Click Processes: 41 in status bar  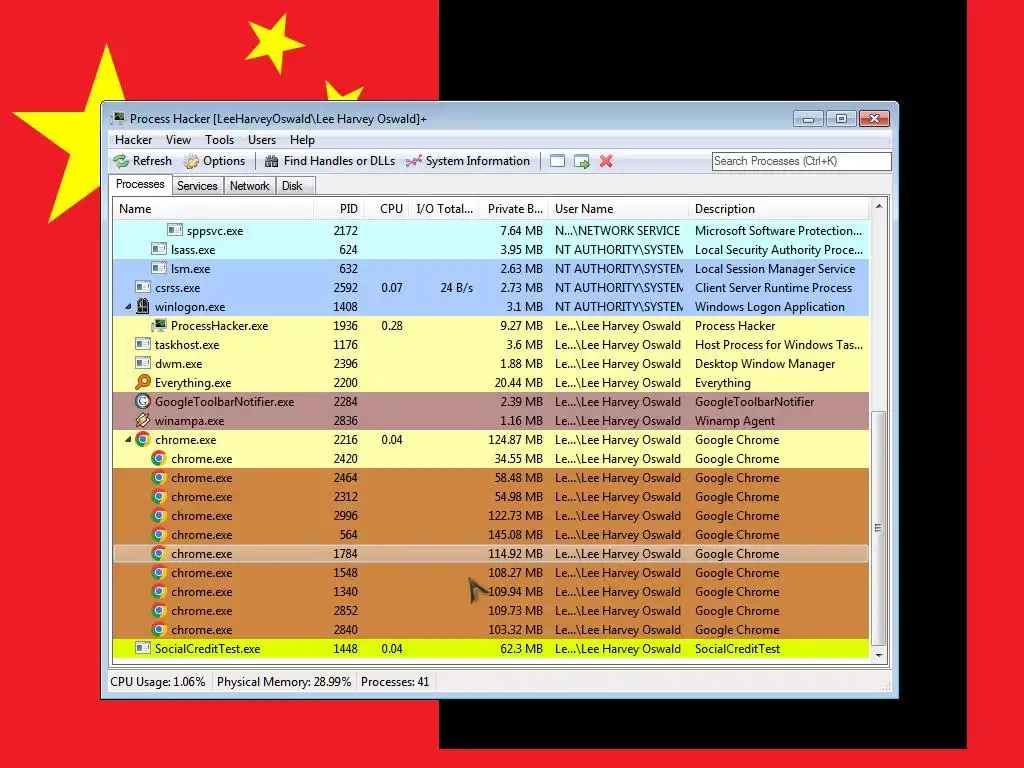pyautogui.click(x=395, y=682)
